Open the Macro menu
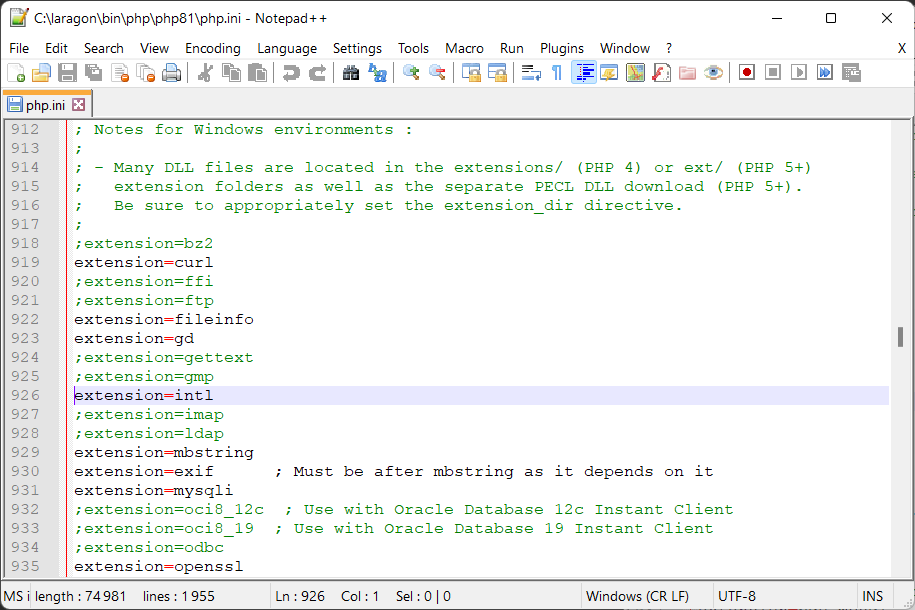The width and height of the screenshot is (915, 610). pyautogui.click(x=465, y=48)
